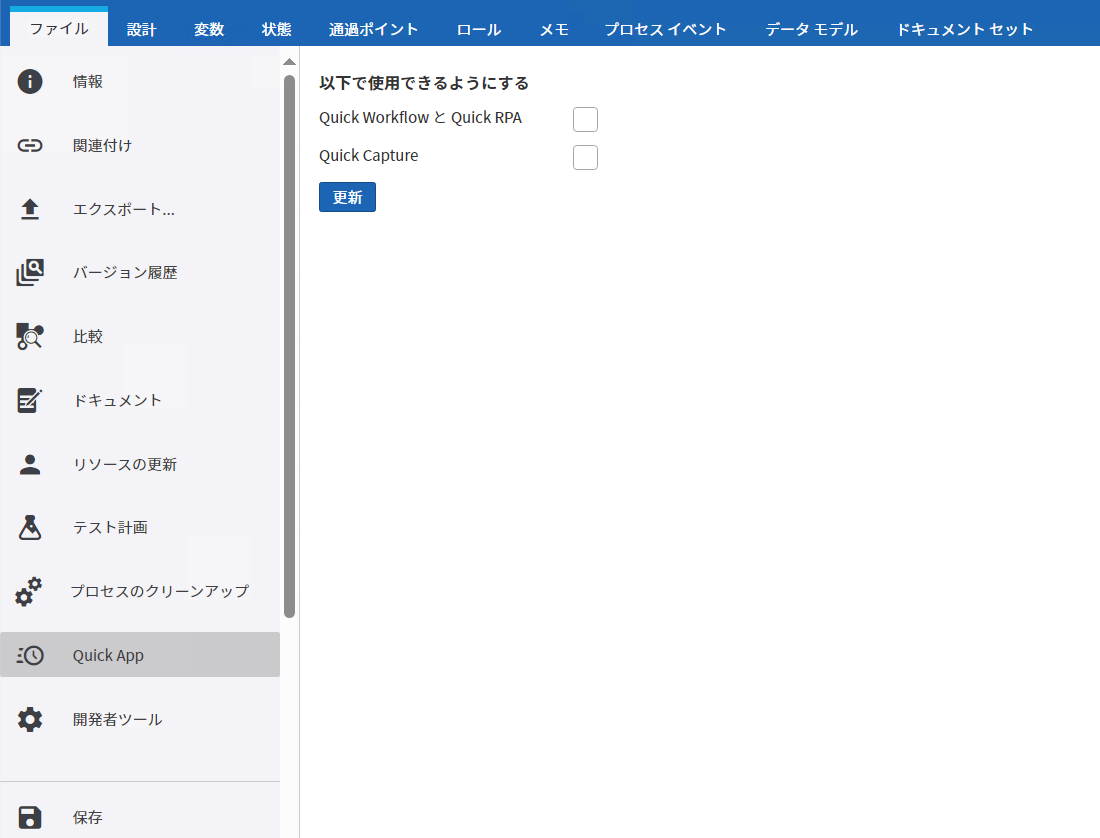Click the プロセスのクリーンアップ gears icon
1100x838 pixels.
tap(29, 591)
